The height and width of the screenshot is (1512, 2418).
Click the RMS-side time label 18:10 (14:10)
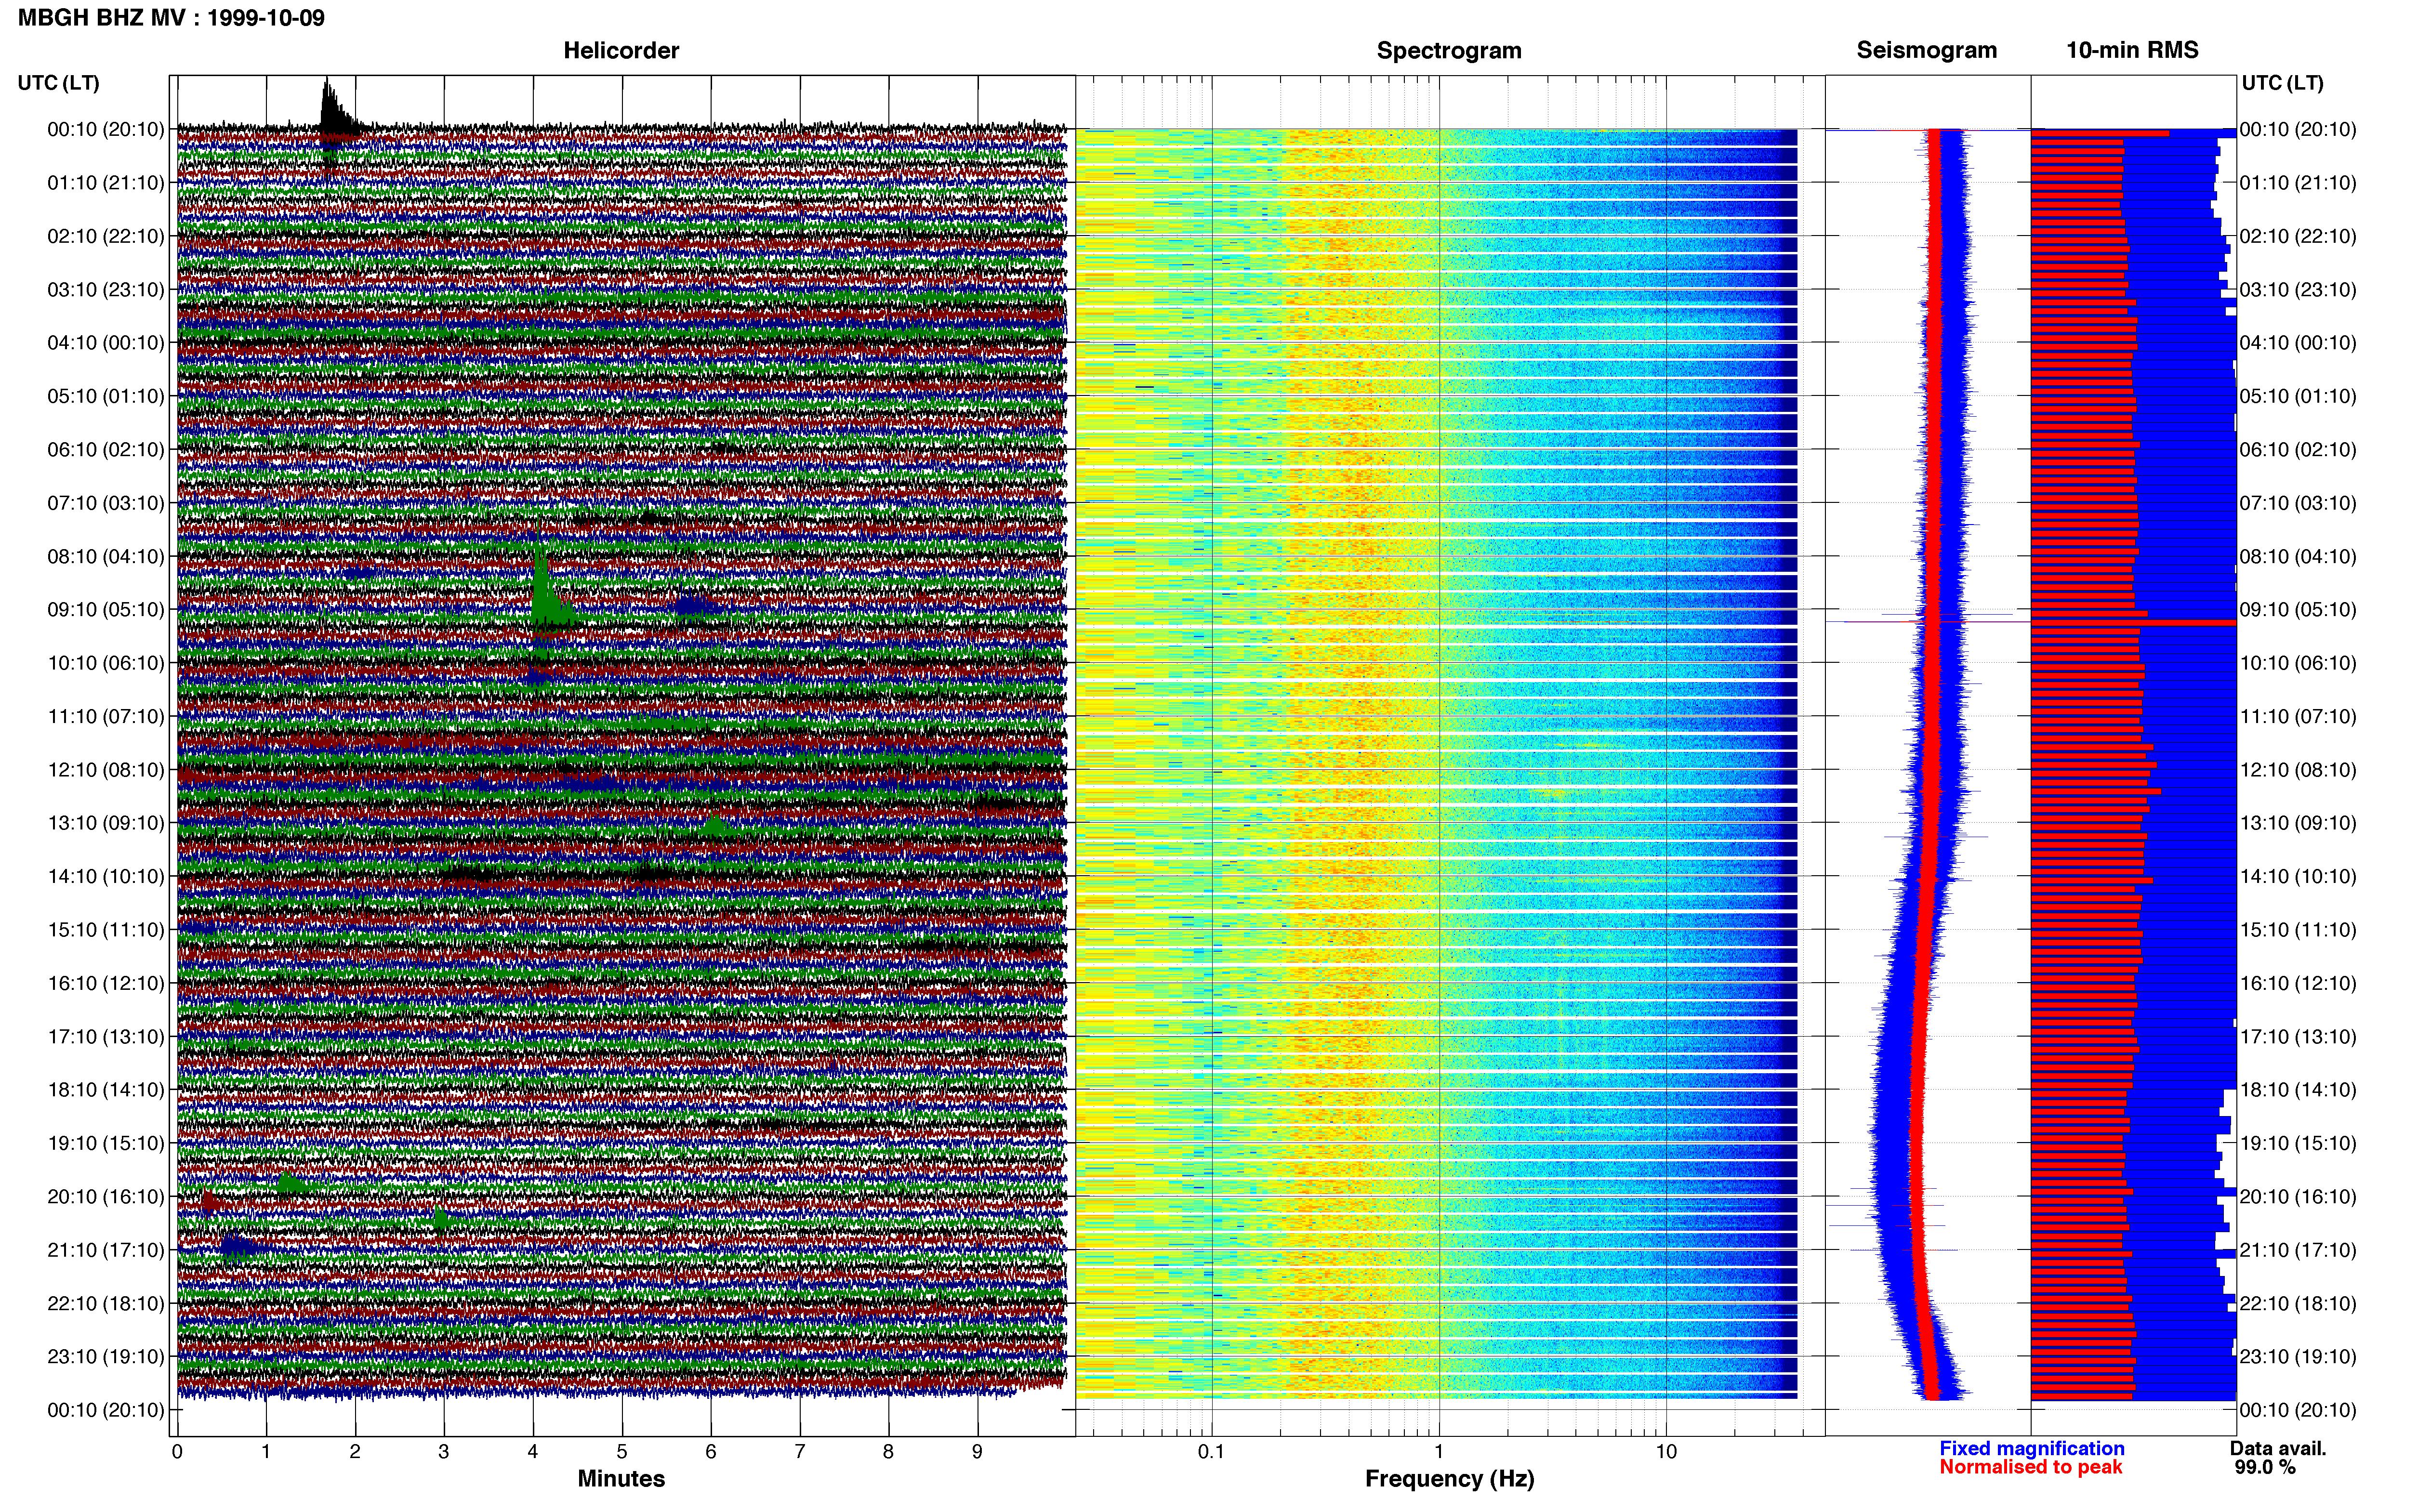point(2298,1090)
